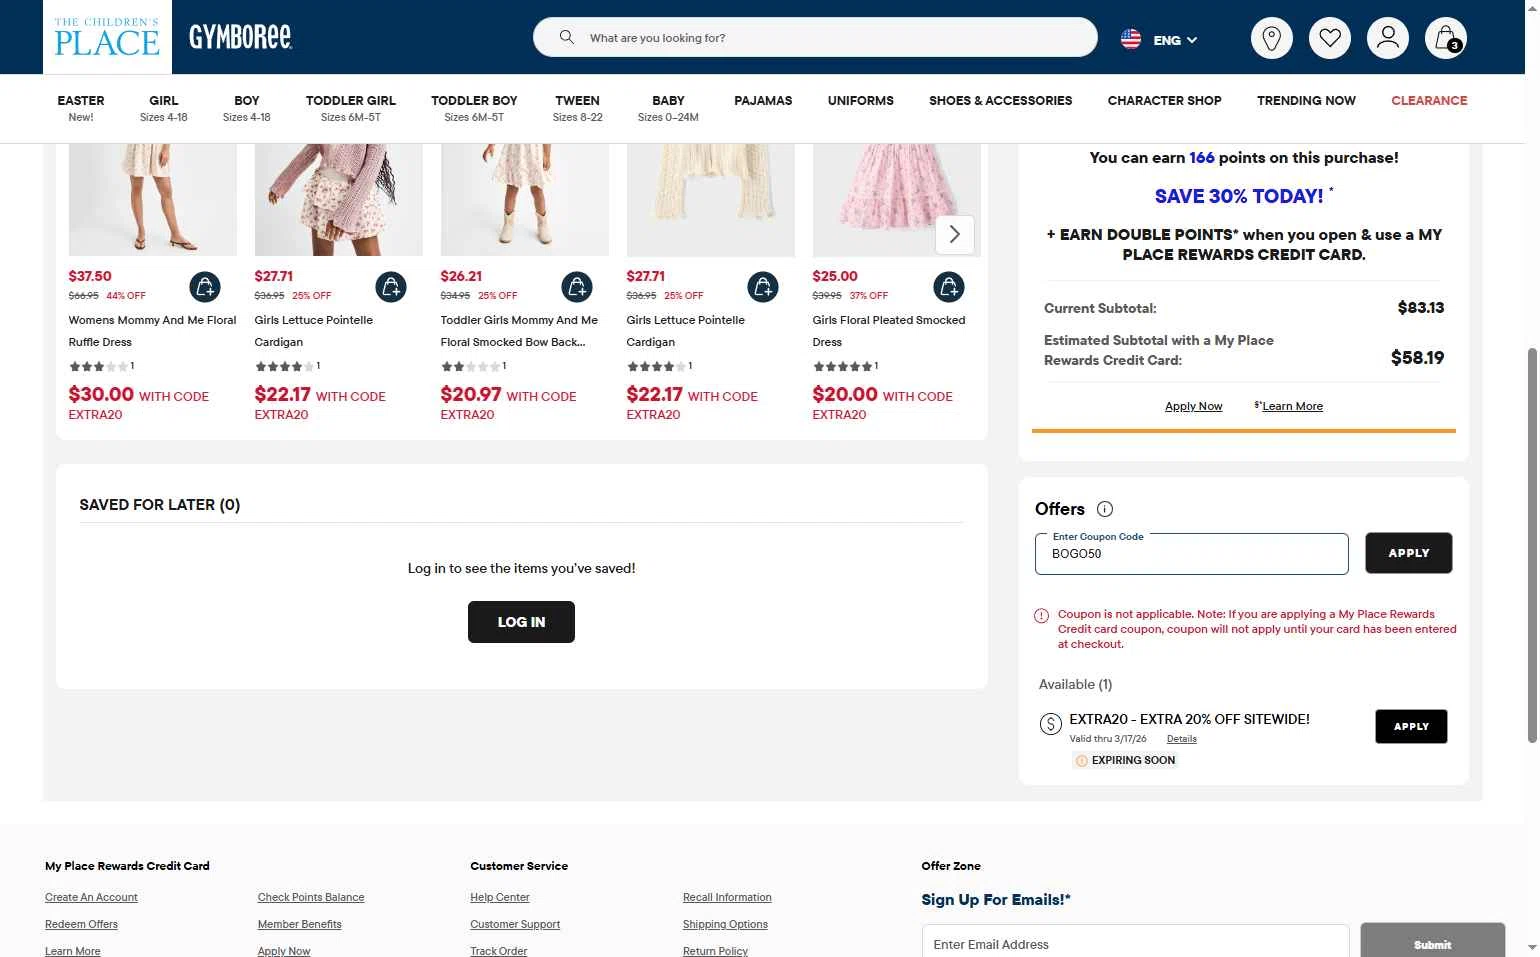
Task: Click the coupon error warning icon
Action: (1041, 615)
